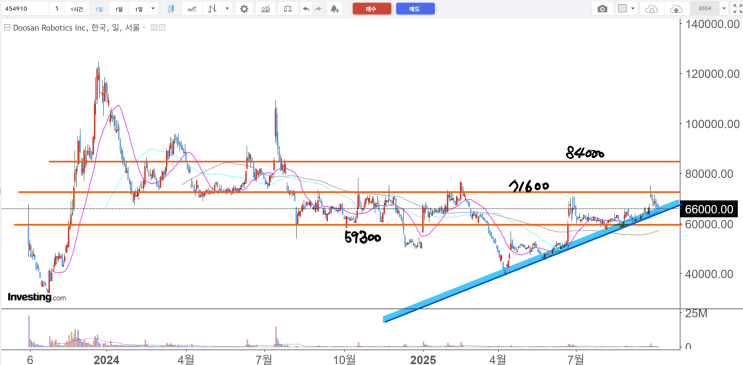Click the blue sell button
This screenshot has height=365, width=743.
(x=415, y=9)
